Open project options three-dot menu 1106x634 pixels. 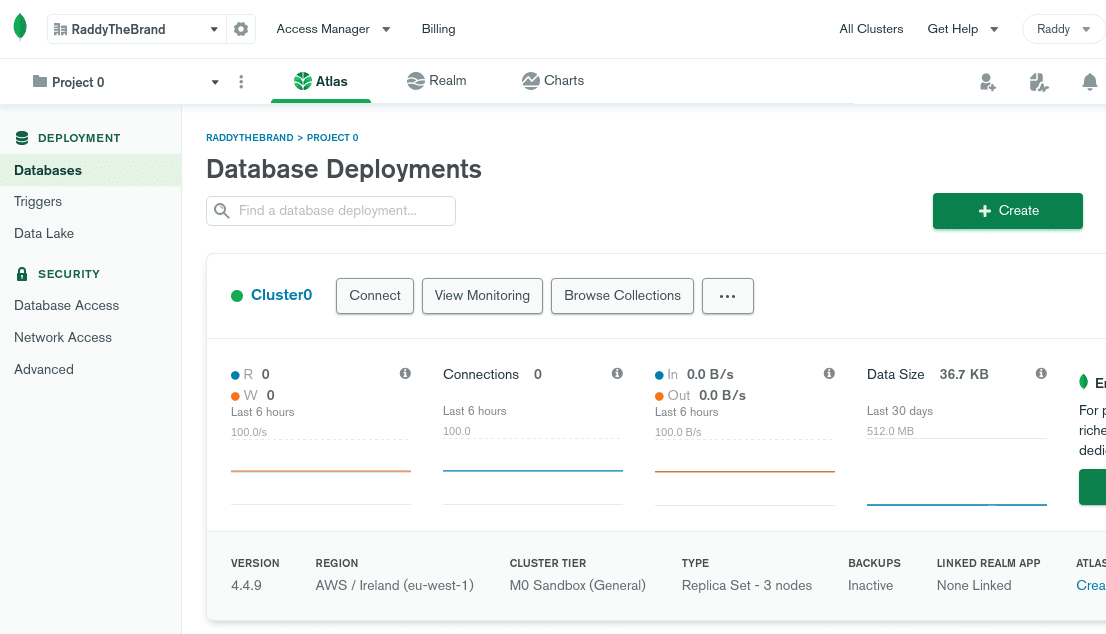click(x=241, y=82)
